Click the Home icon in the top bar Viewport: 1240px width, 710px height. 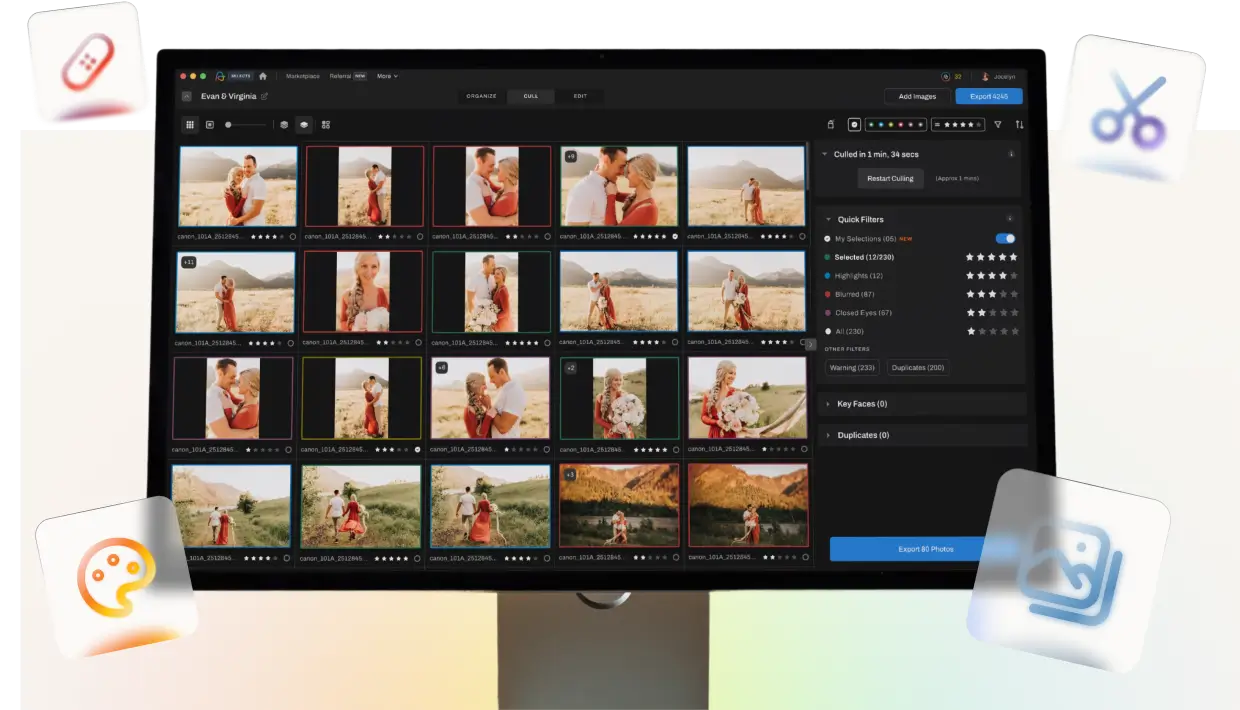(263, 76)
